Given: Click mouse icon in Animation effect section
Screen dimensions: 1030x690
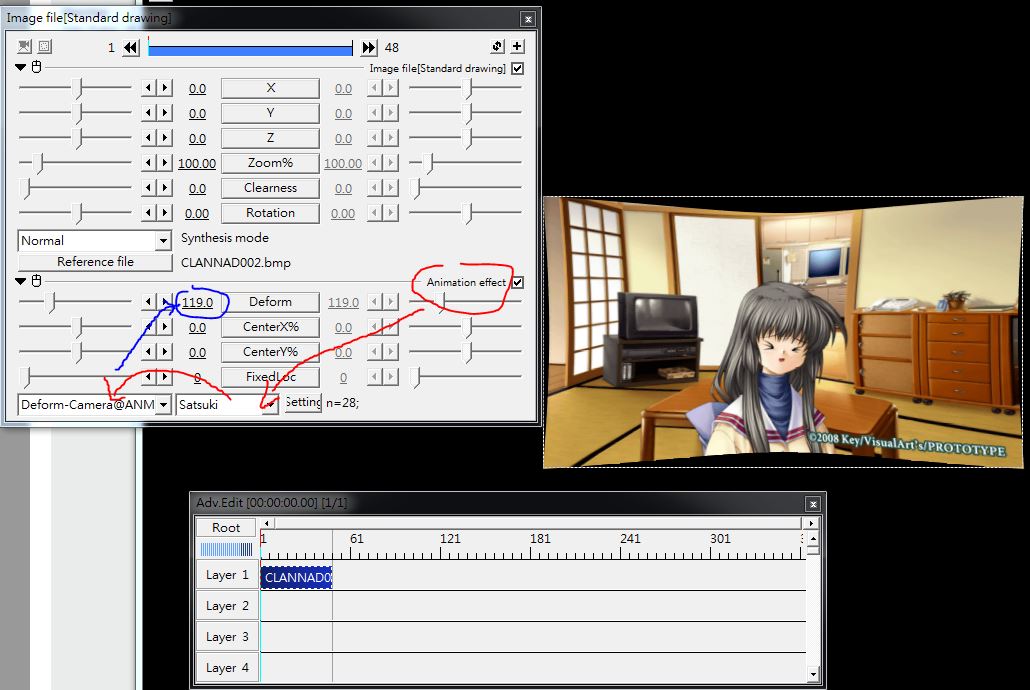Looking at the screenshot, I should tap(37, 281).
